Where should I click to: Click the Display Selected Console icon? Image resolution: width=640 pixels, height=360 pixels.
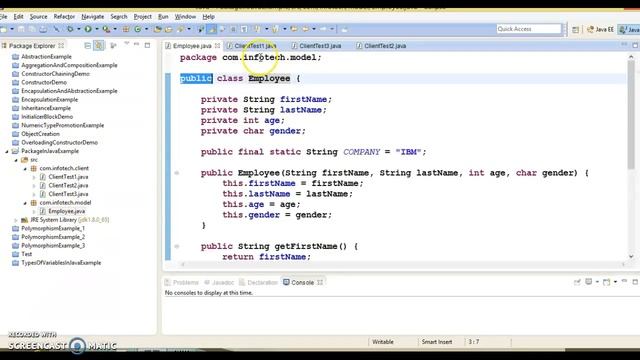point(589,282)
